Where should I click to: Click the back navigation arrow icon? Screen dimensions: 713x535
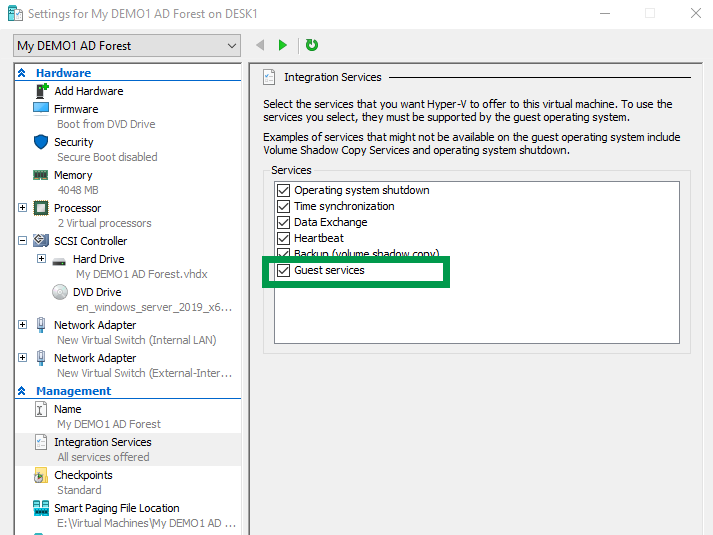[261, 45]
